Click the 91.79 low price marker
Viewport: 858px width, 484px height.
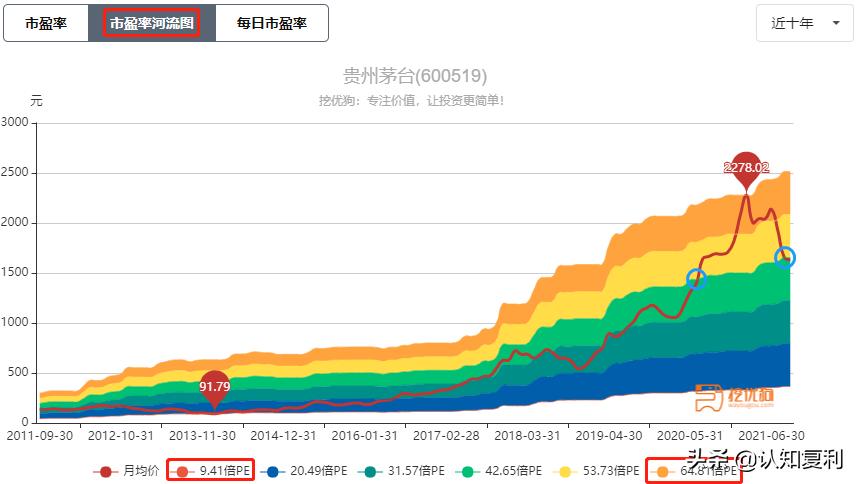point(214,387)
